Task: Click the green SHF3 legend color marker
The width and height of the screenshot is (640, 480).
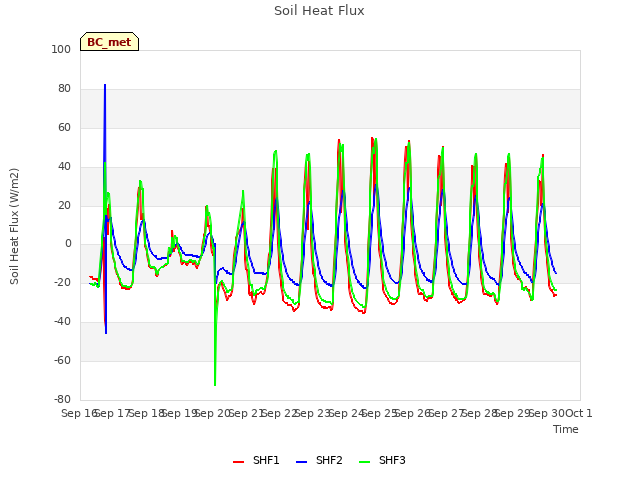Action: [x=364, y=462]
